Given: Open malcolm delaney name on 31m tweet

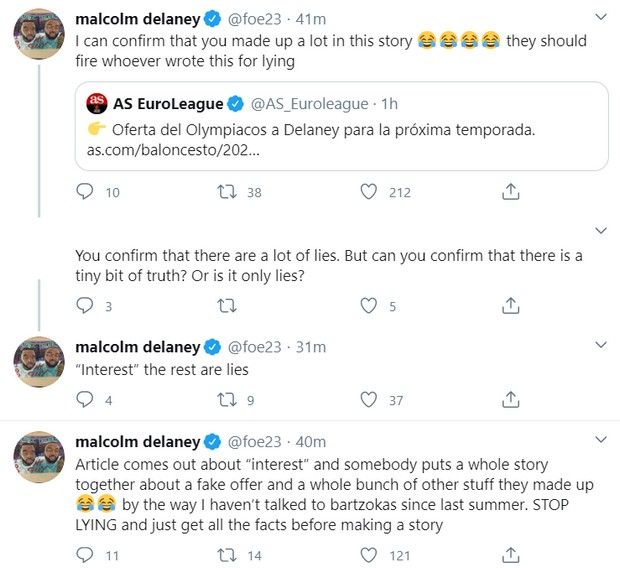Looking at the screenshot, I should tap(138, 347).
